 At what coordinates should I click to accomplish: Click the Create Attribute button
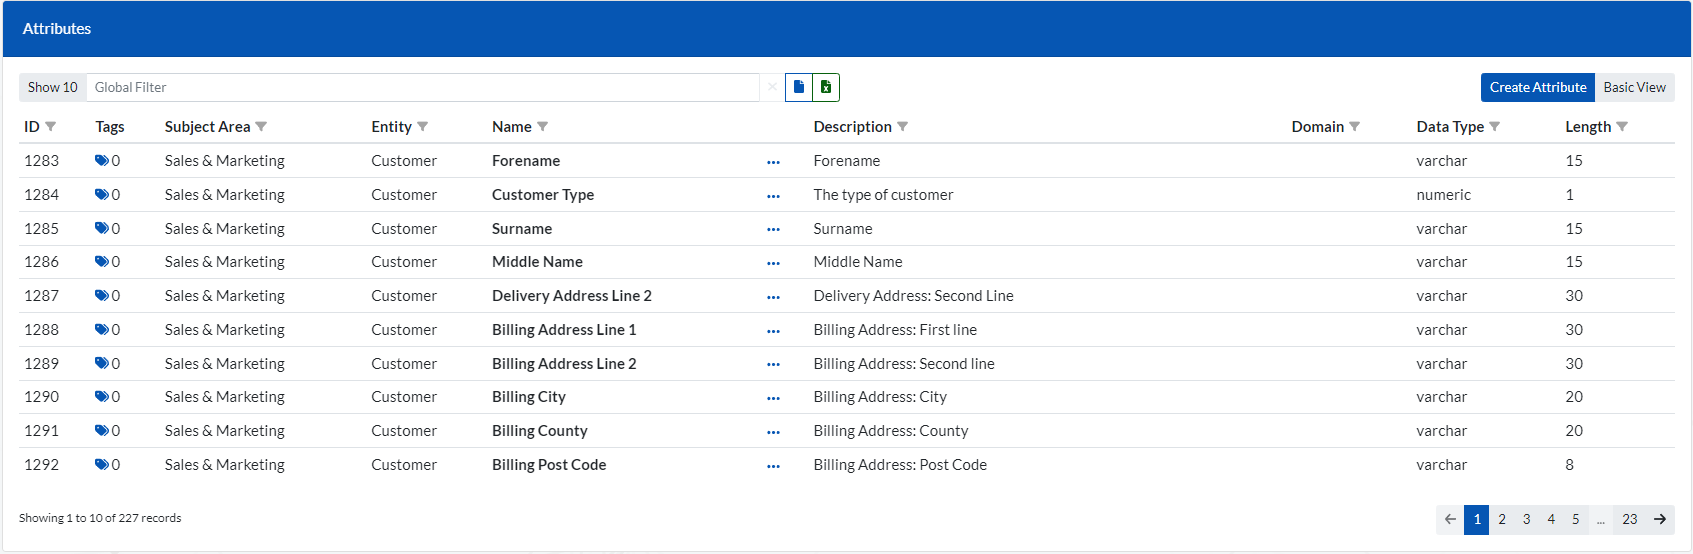pyautogui.click(x=1537, y=88)
